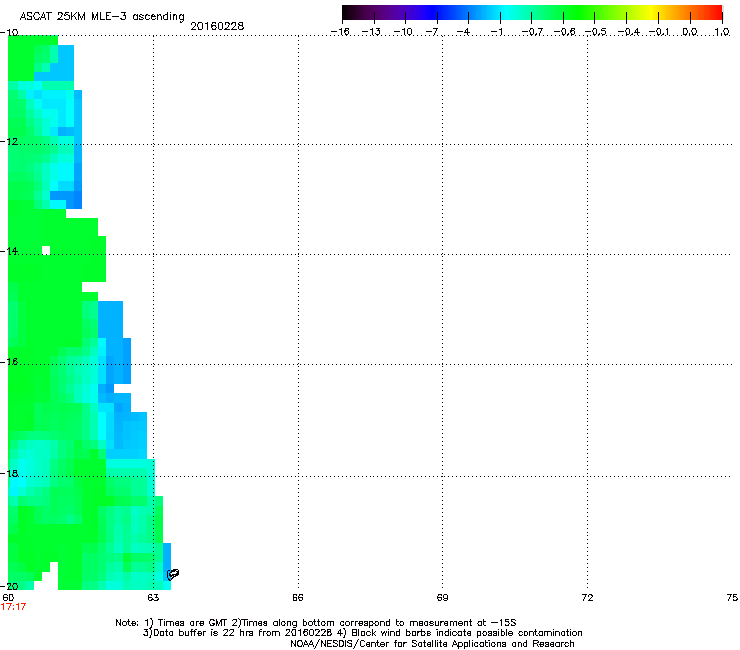
Task: Click the longitude axis label '63'
Action: tap(153, 598)
